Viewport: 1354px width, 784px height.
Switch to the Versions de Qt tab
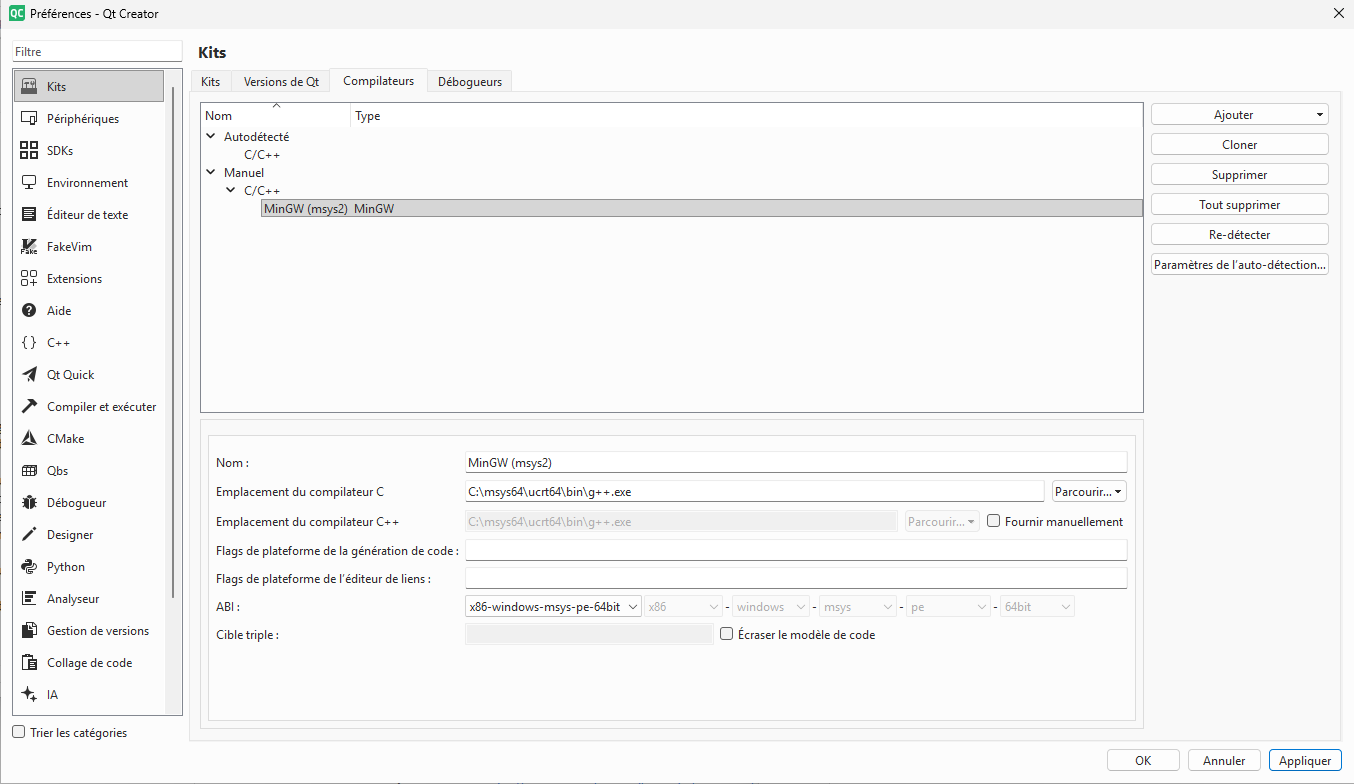(281, 82)
